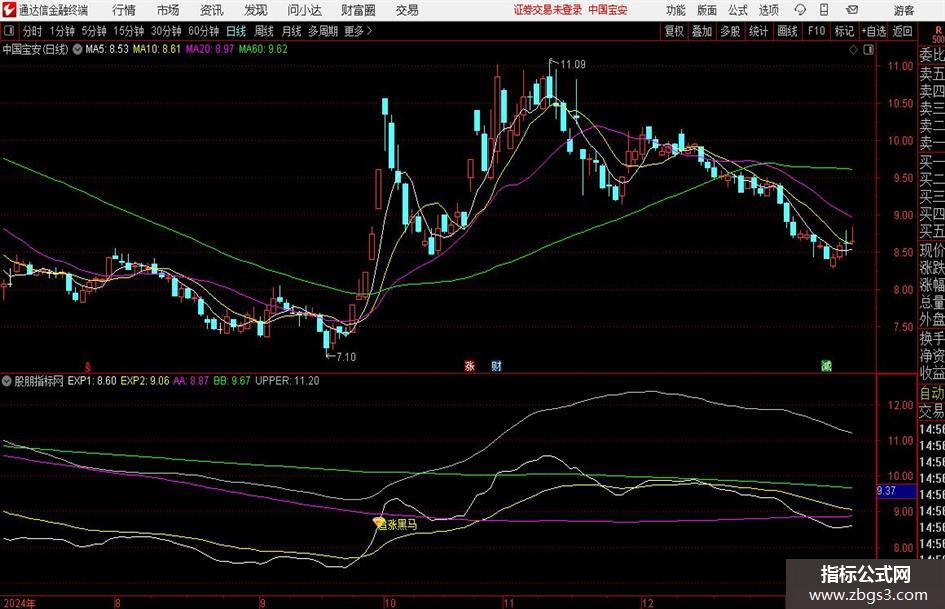Open the 选项 menu

coord(768,10)
